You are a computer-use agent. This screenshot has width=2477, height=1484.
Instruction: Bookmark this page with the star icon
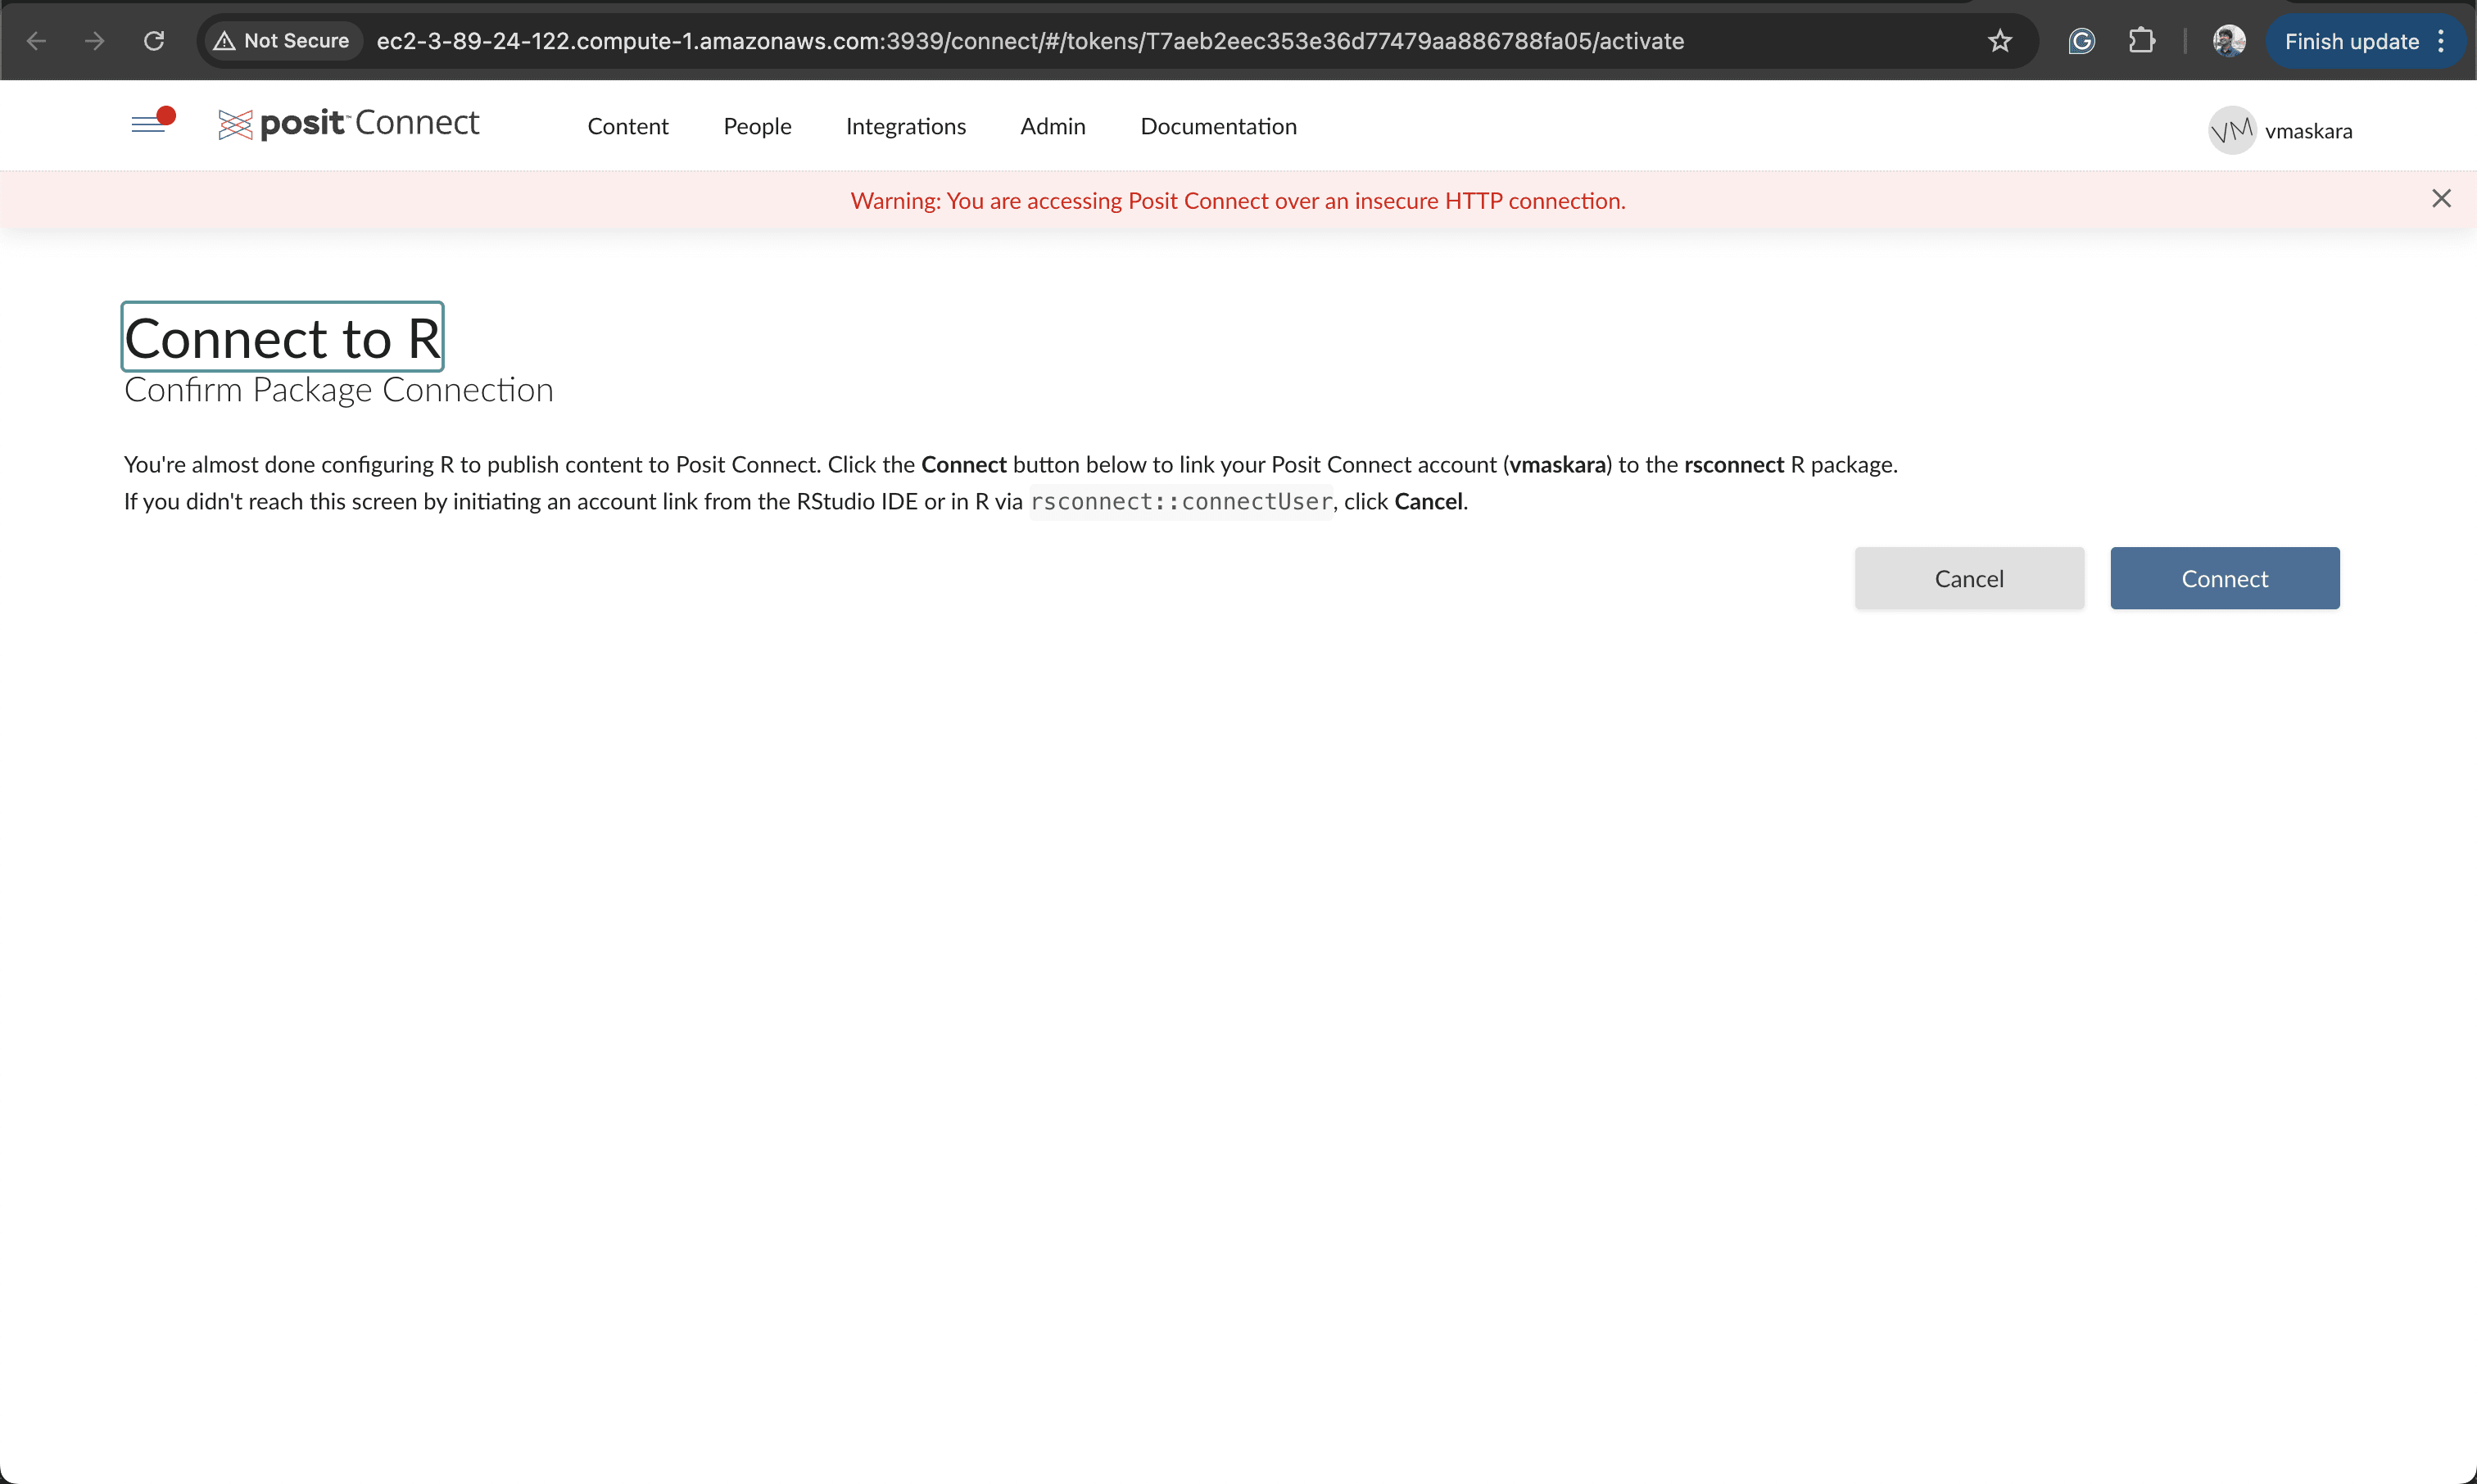pyautogui.click(x=1999, y=41)
